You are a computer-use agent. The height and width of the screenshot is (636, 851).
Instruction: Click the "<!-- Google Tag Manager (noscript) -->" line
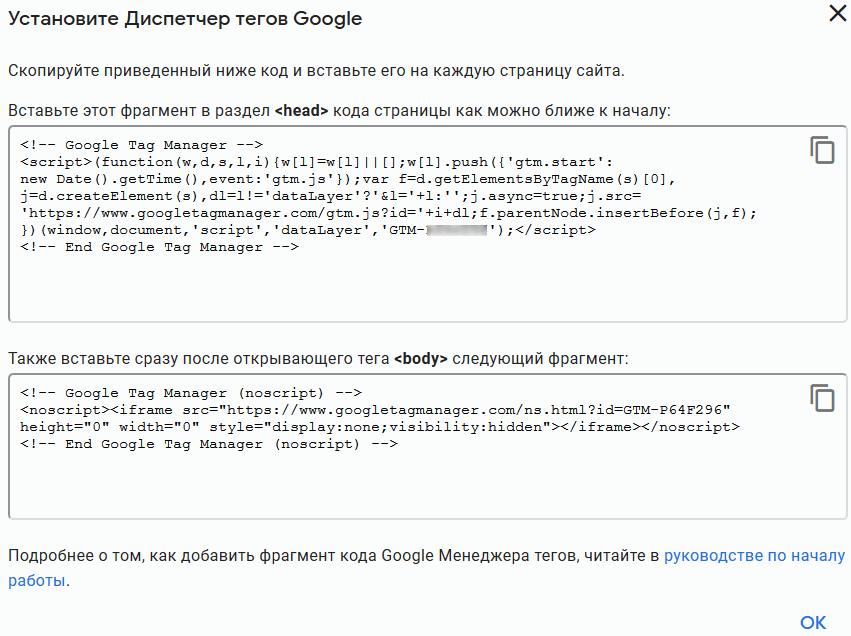coord(191,393)
